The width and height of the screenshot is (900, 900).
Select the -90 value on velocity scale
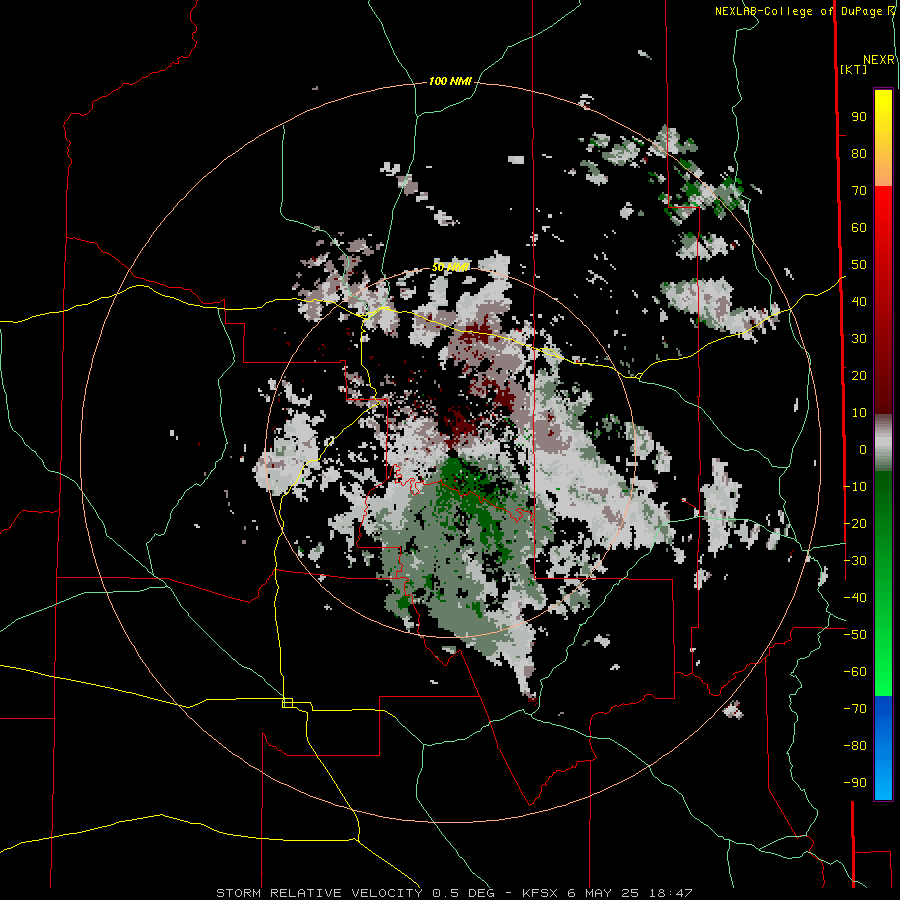pyautogui.click(x=855, y=783)
